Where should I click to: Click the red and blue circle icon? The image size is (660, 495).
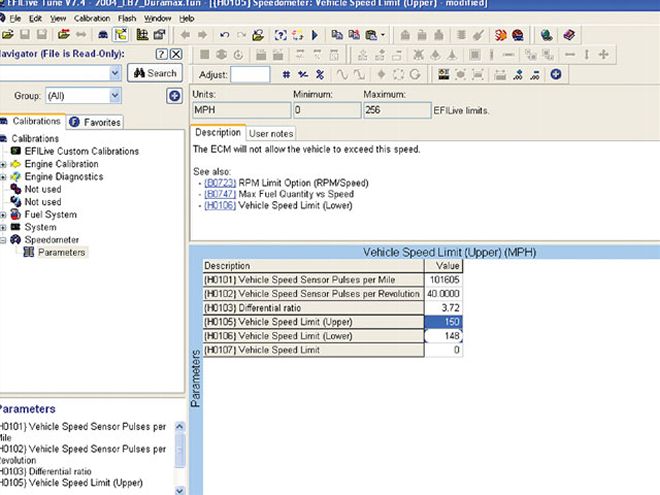(518, 35)
